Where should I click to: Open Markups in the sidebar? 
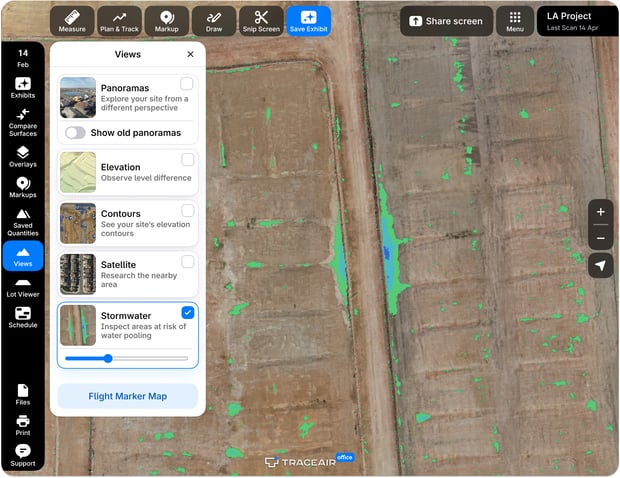point(23,187)
